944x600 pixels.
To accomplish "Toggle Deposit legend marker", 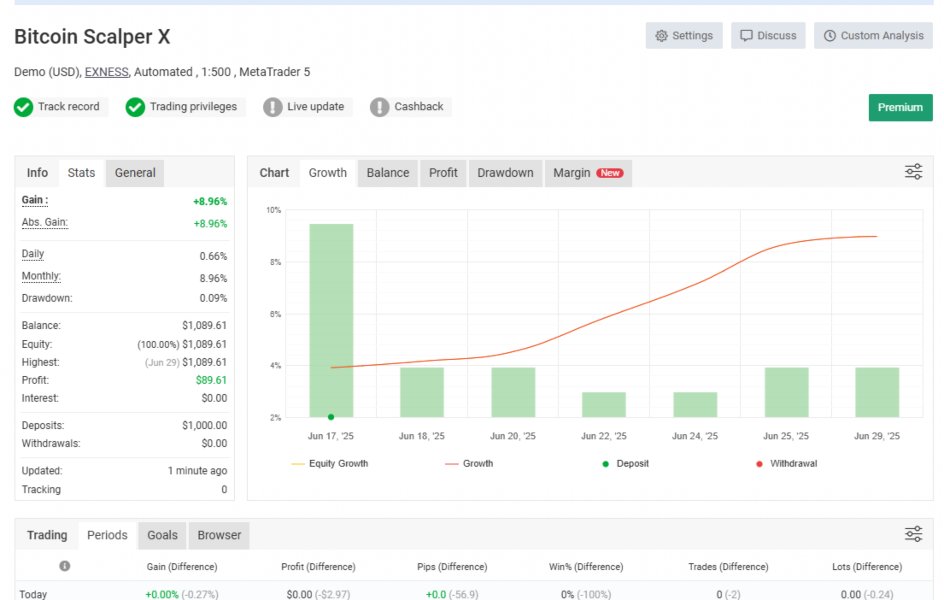I will [626, 463].
